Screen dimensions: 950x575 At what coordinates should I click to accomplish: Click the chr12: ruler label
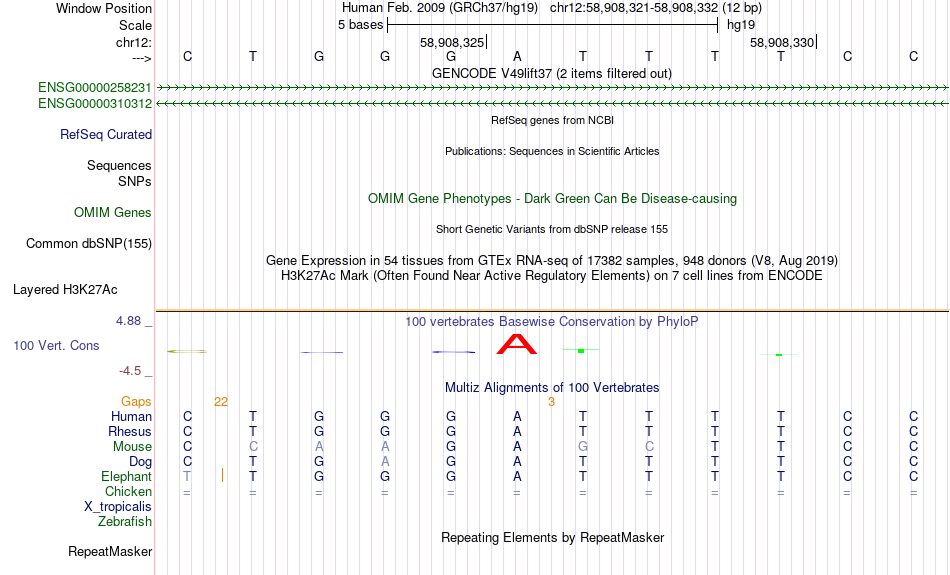133,42
